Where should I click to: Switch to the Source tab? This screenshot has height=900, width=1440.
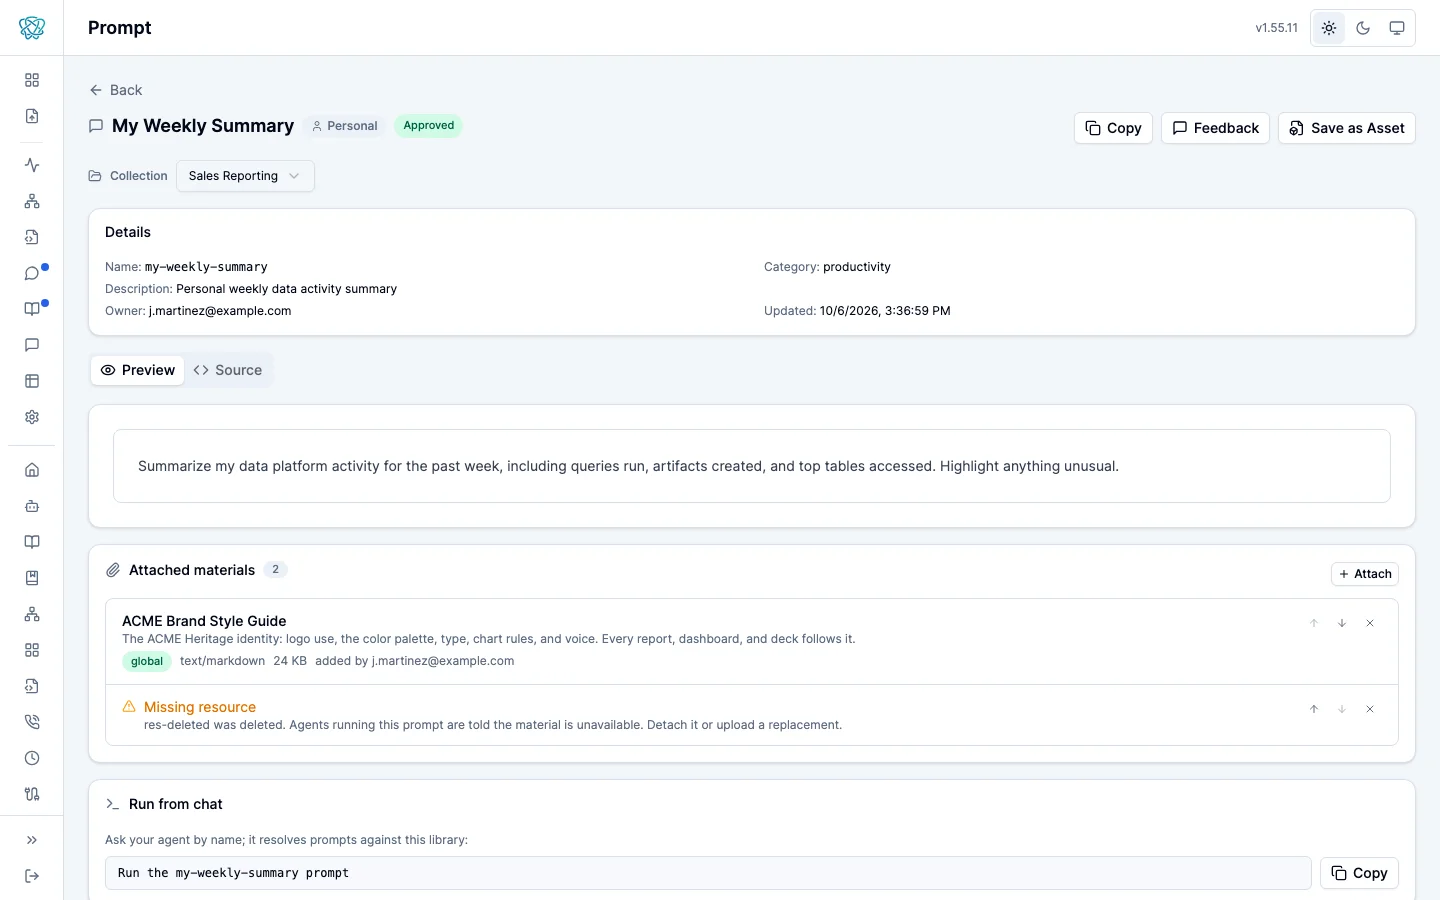coord(228,370)
